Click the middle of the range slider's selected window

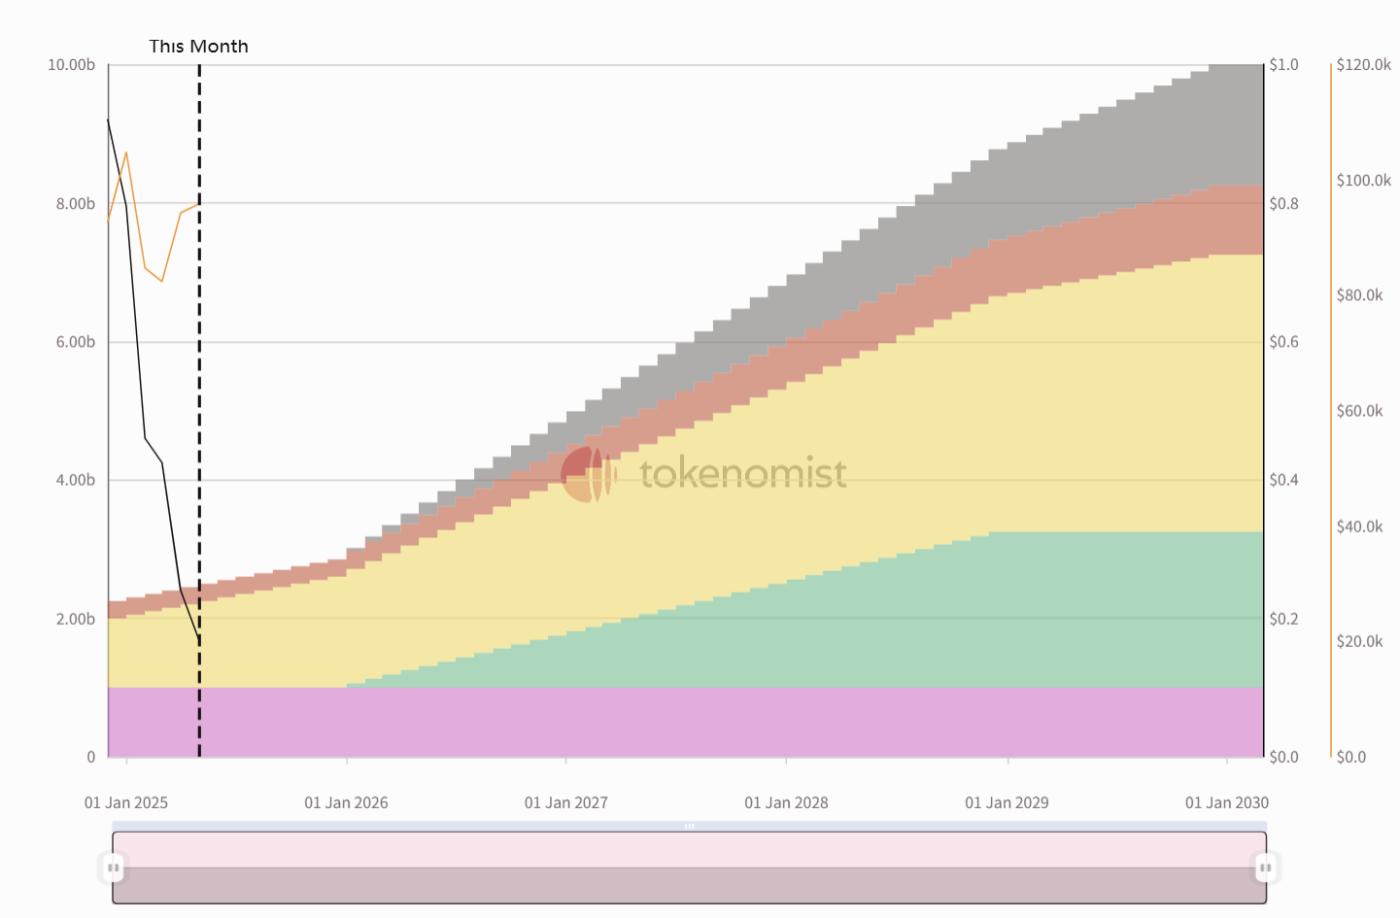coord(689,867)
